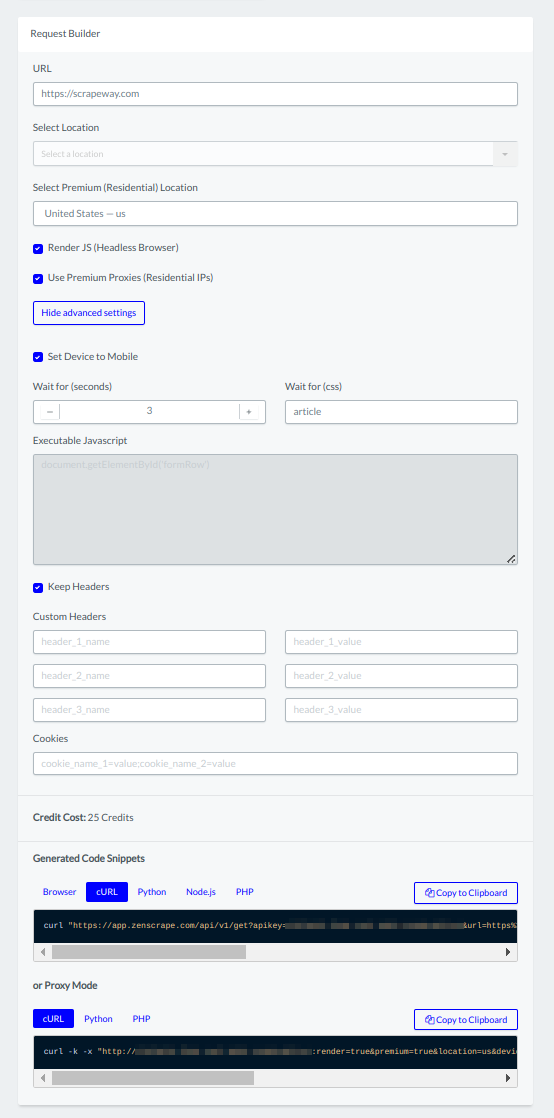Toggle the Keep Headers checkbox
This screenshot has height=1118, width=554.
coord(39,588)
